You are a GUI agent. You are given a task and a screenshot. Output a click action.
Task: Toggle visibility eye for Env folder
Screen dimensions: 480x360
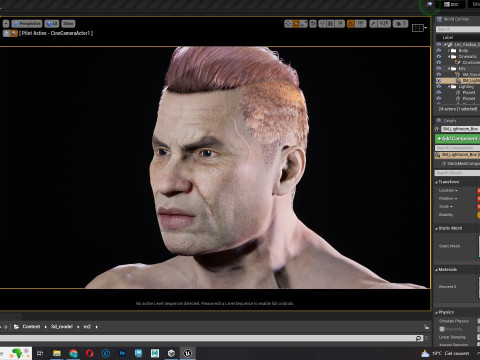439,69
